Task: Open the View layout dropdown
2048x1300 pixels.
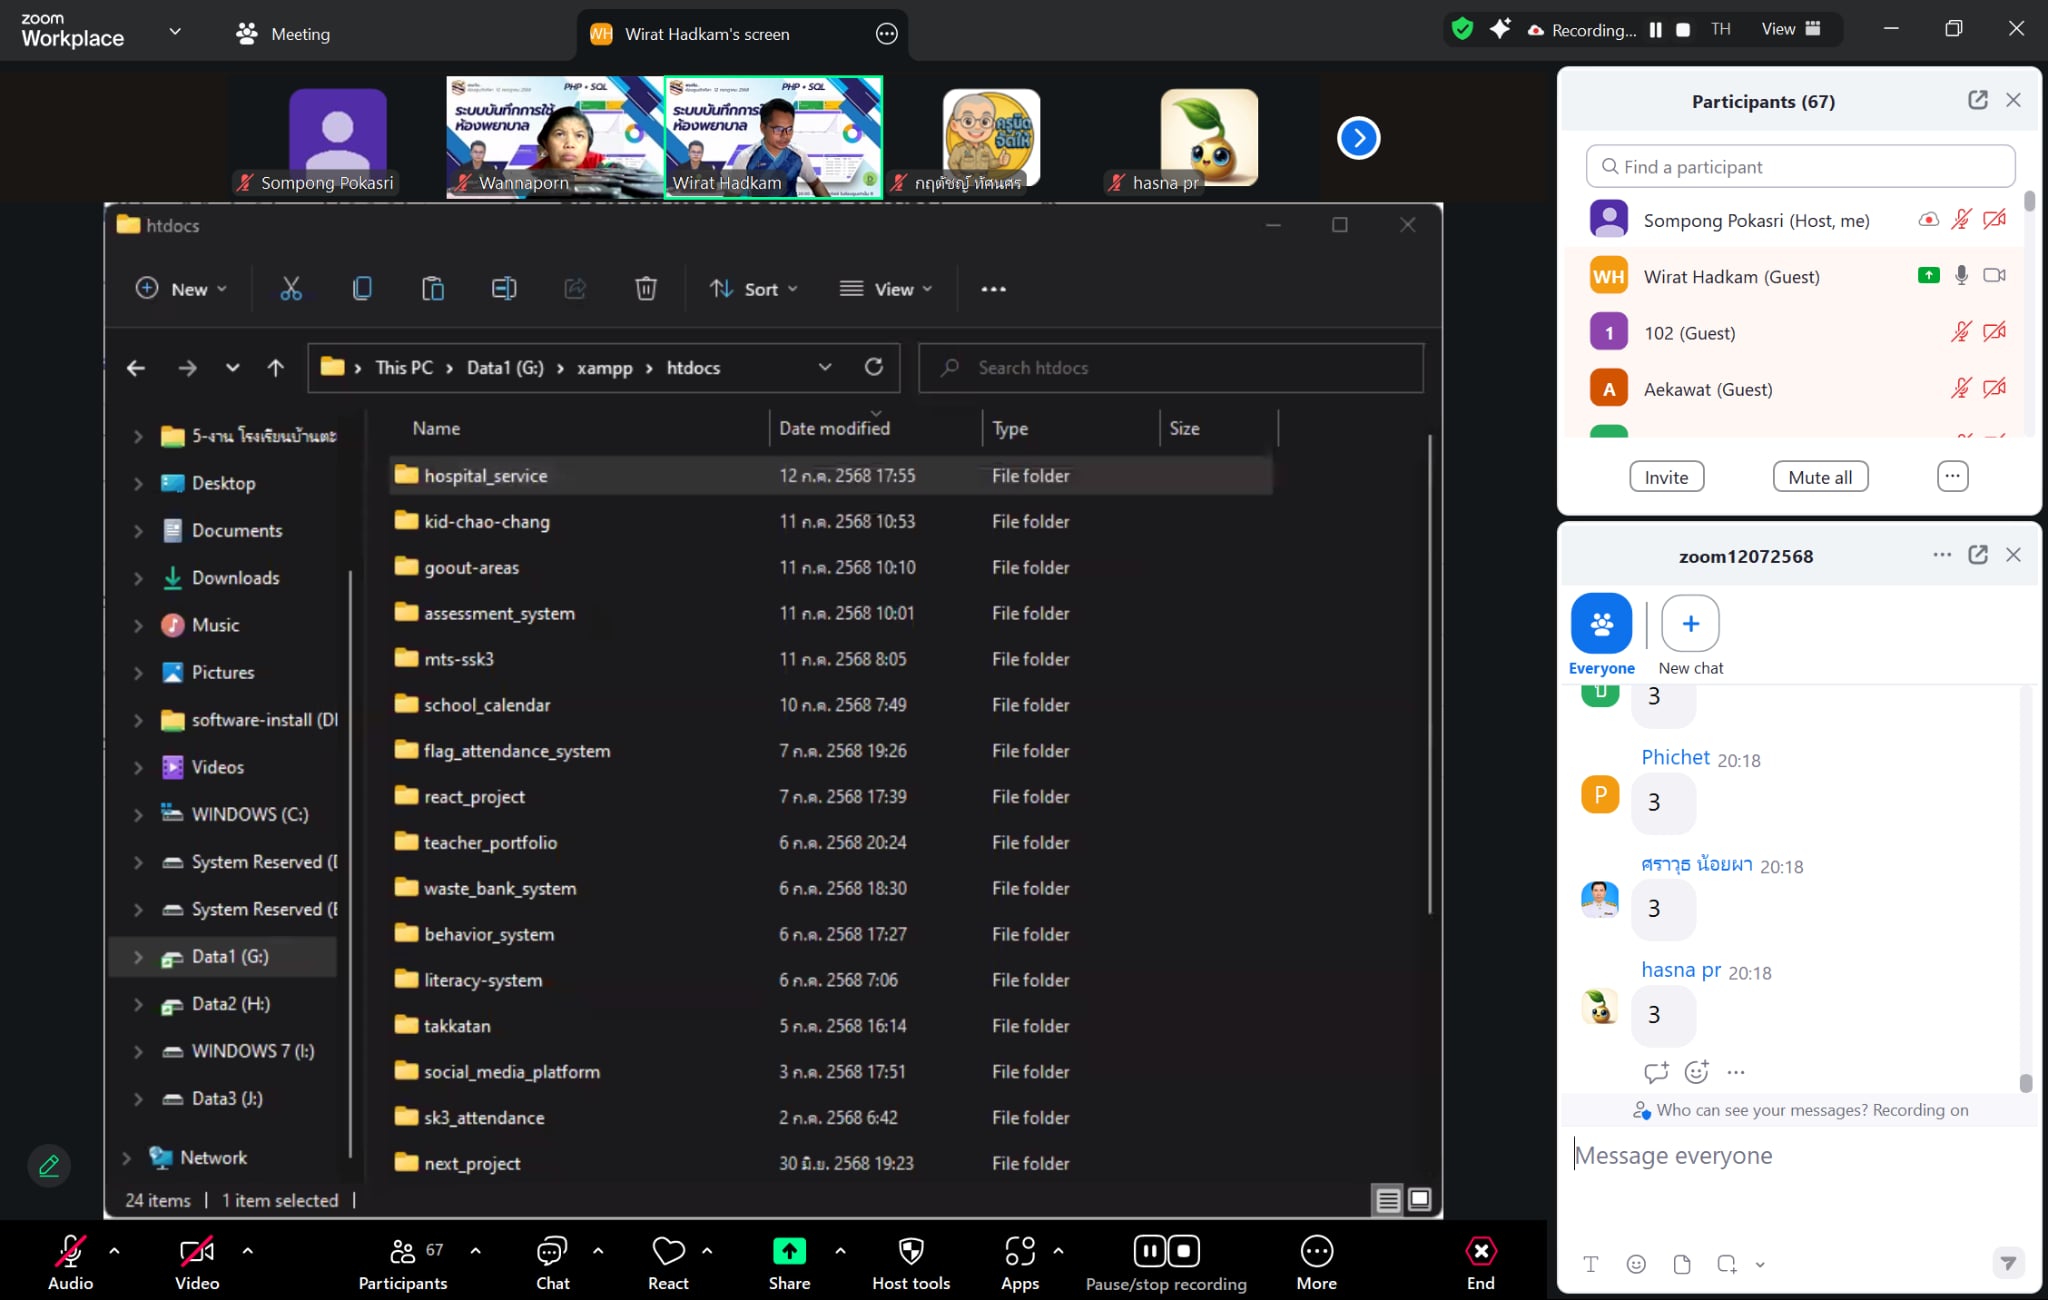Action: tap(1790, 29)
